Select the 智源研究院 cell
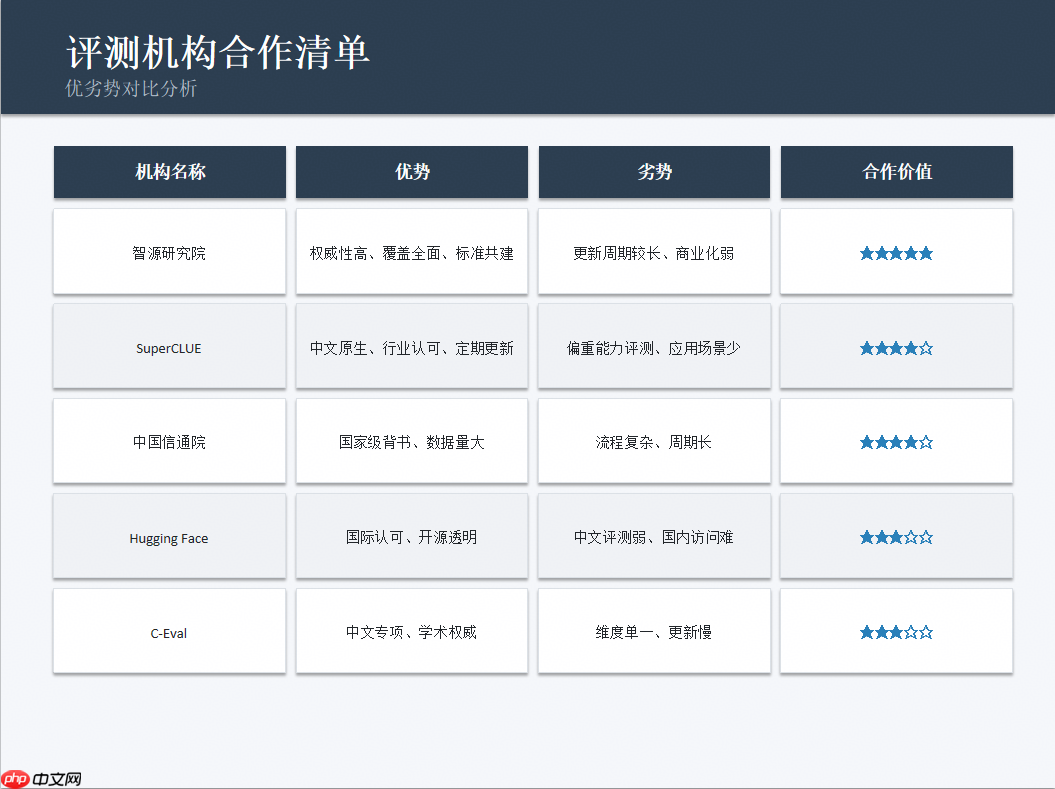This screenshot has width=1055, height=789. point(170,252)
